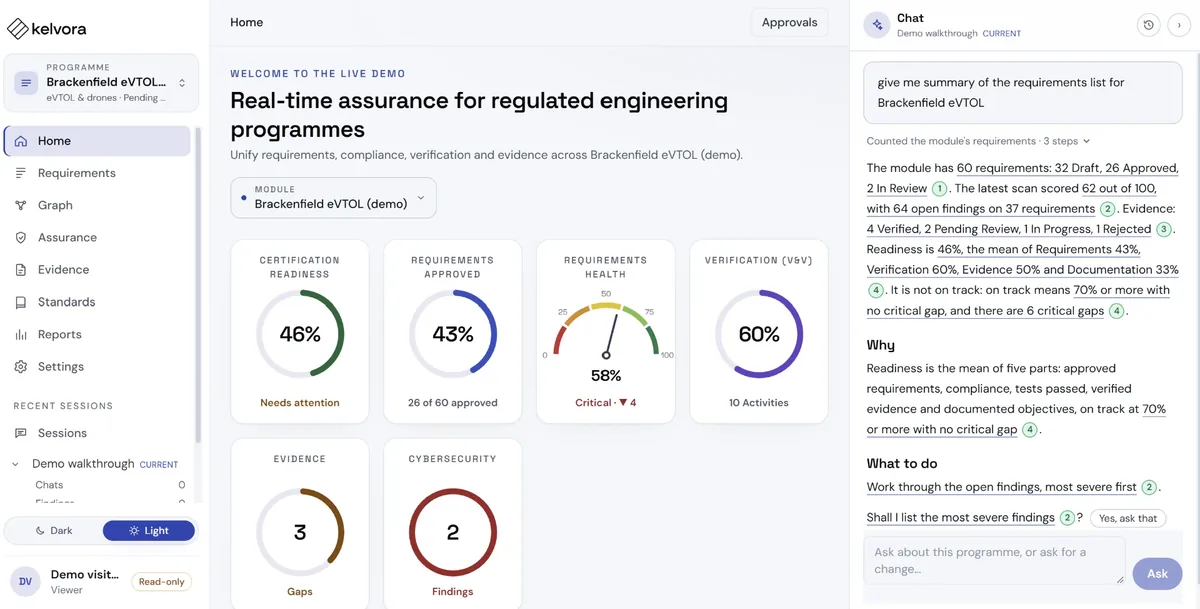Click the Reports bar chart icon
The image size is (1200, 609).
[21, 334]
